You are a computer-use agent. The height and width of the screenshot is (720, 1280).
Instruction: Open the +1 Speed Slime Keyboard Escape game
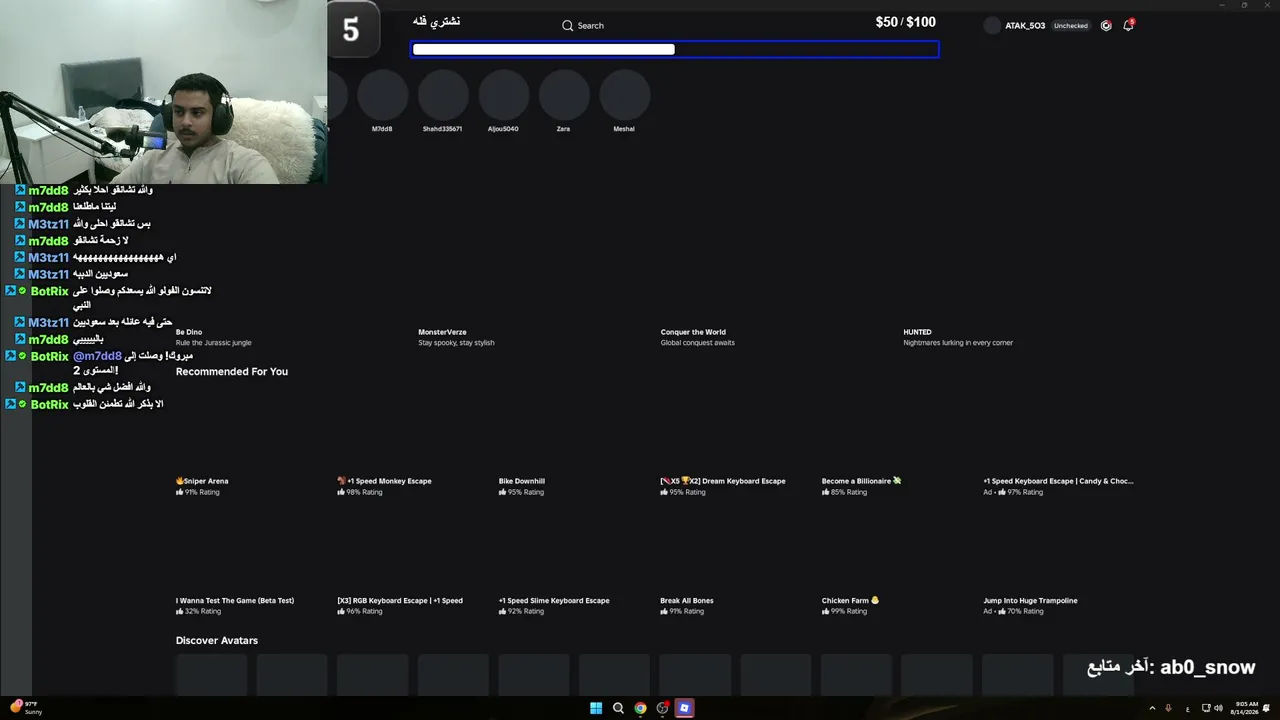pos(554,601)
